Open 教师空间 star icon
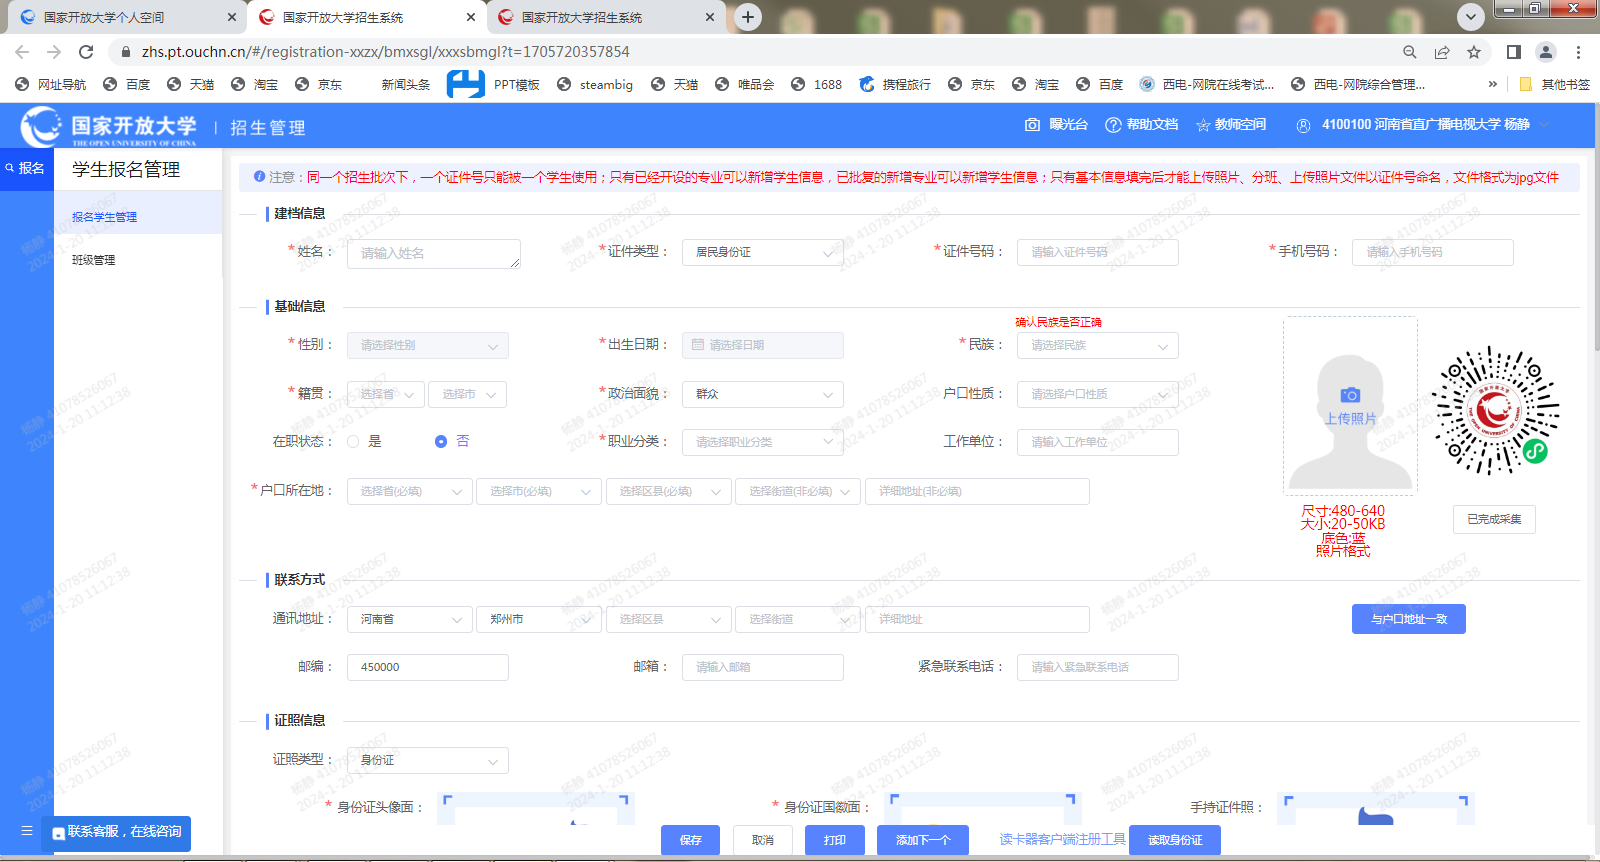 1203,125
